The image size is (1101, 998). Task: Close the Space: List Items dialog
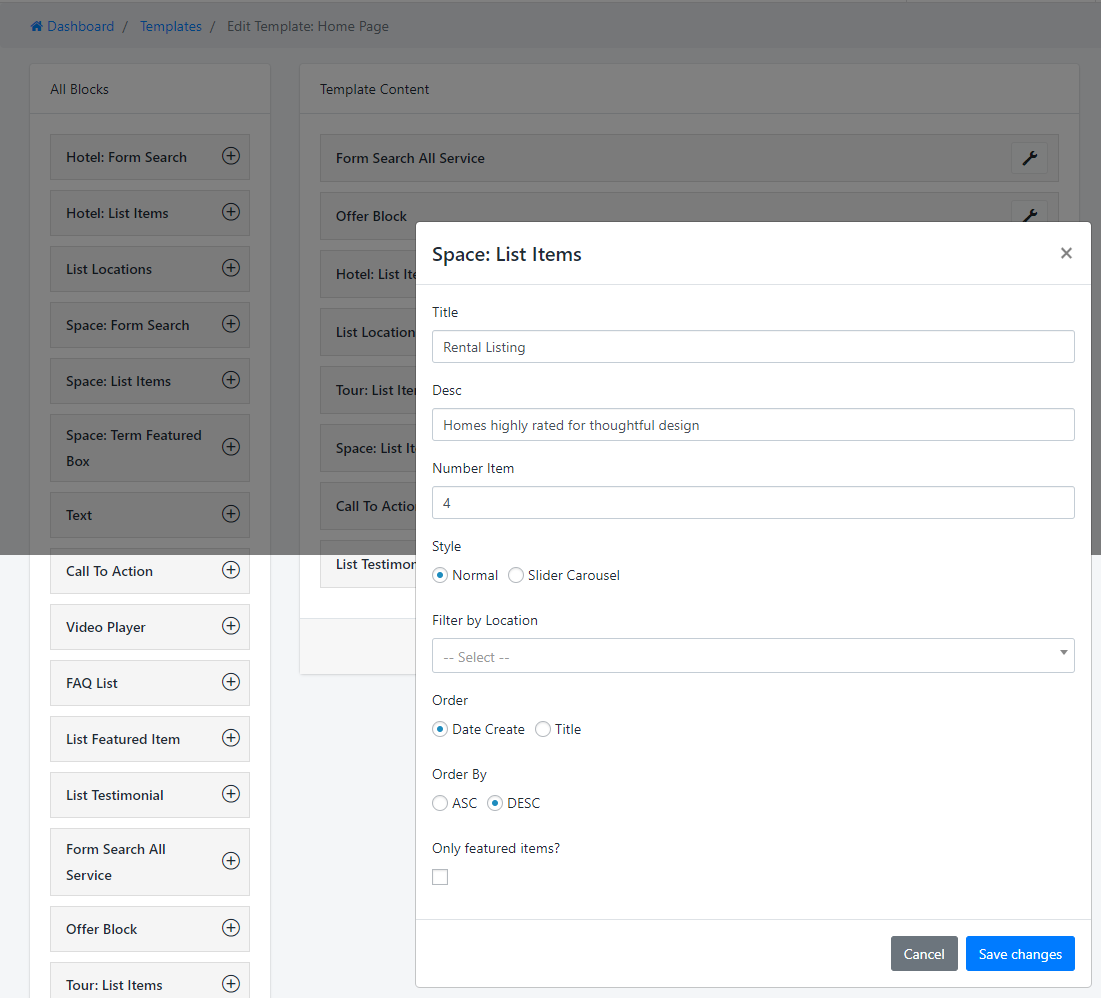pos(1066,253)
